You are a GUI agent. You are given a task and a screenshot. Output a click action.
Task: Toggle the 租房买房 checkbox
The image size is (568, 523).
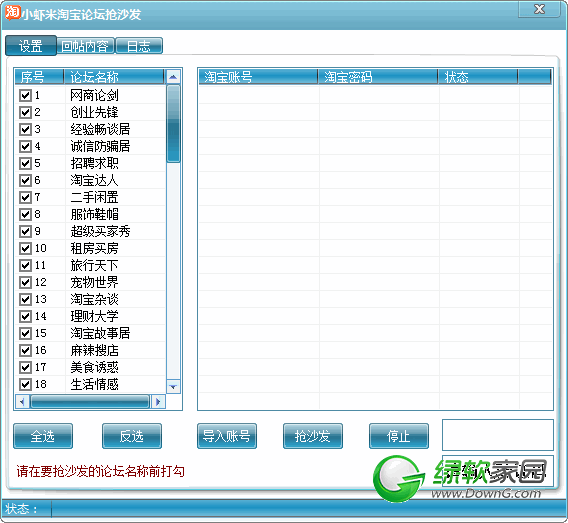tap(25, 248)
